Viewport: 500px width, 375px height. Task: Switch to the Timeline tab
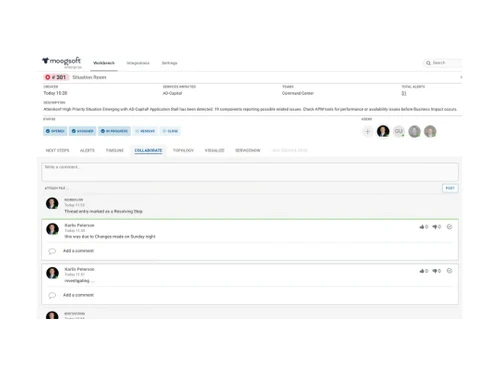tap(115, 151)
